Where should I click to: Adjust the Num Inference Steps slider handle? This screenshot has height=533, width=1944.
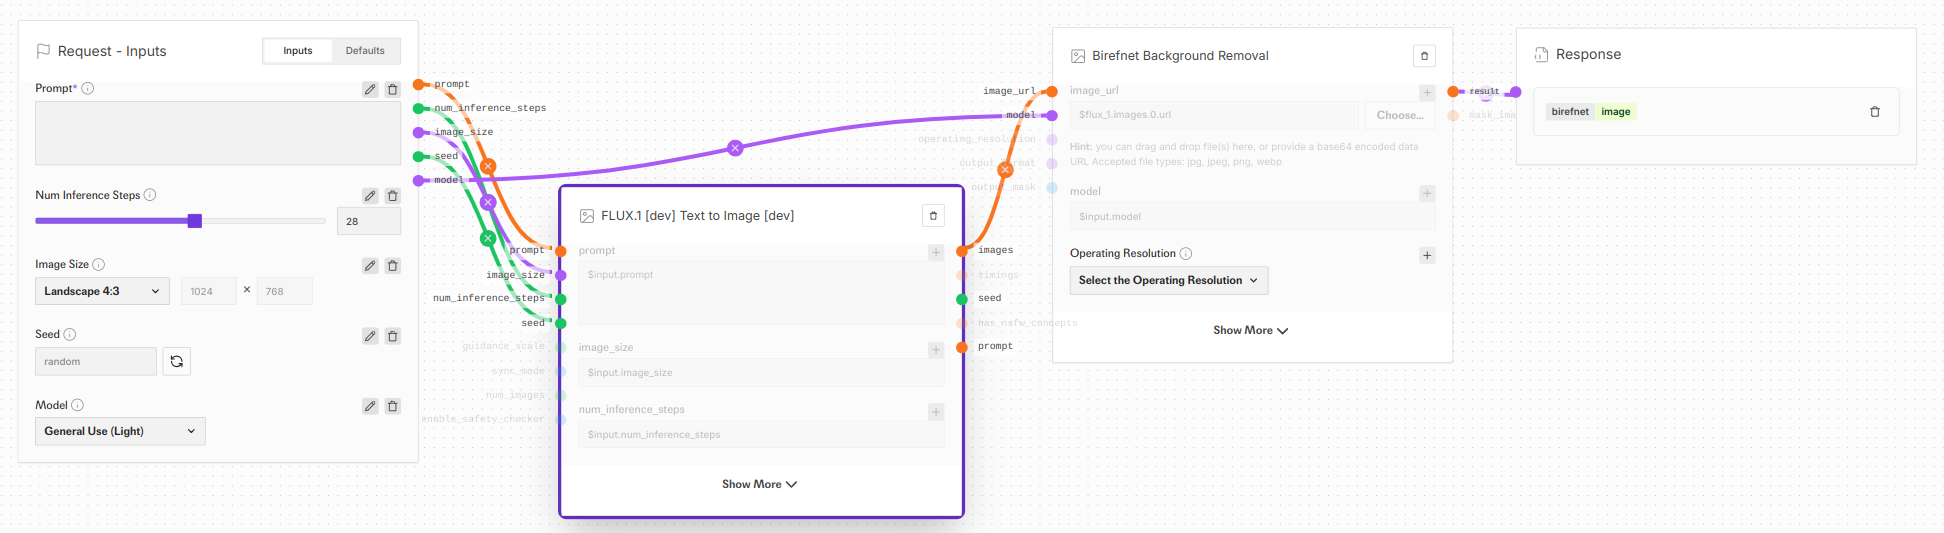tap(195, 221)
